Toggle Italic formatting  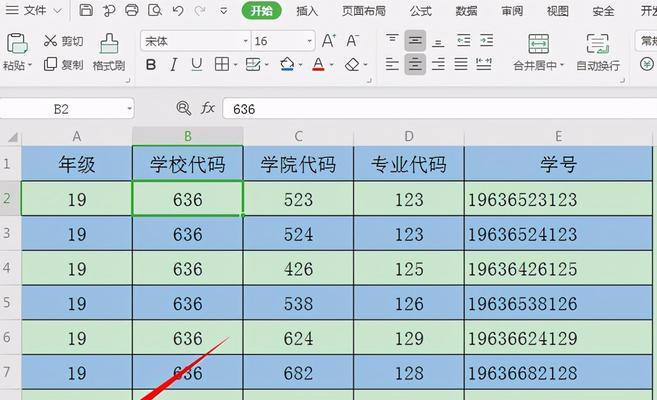[173, 65]
